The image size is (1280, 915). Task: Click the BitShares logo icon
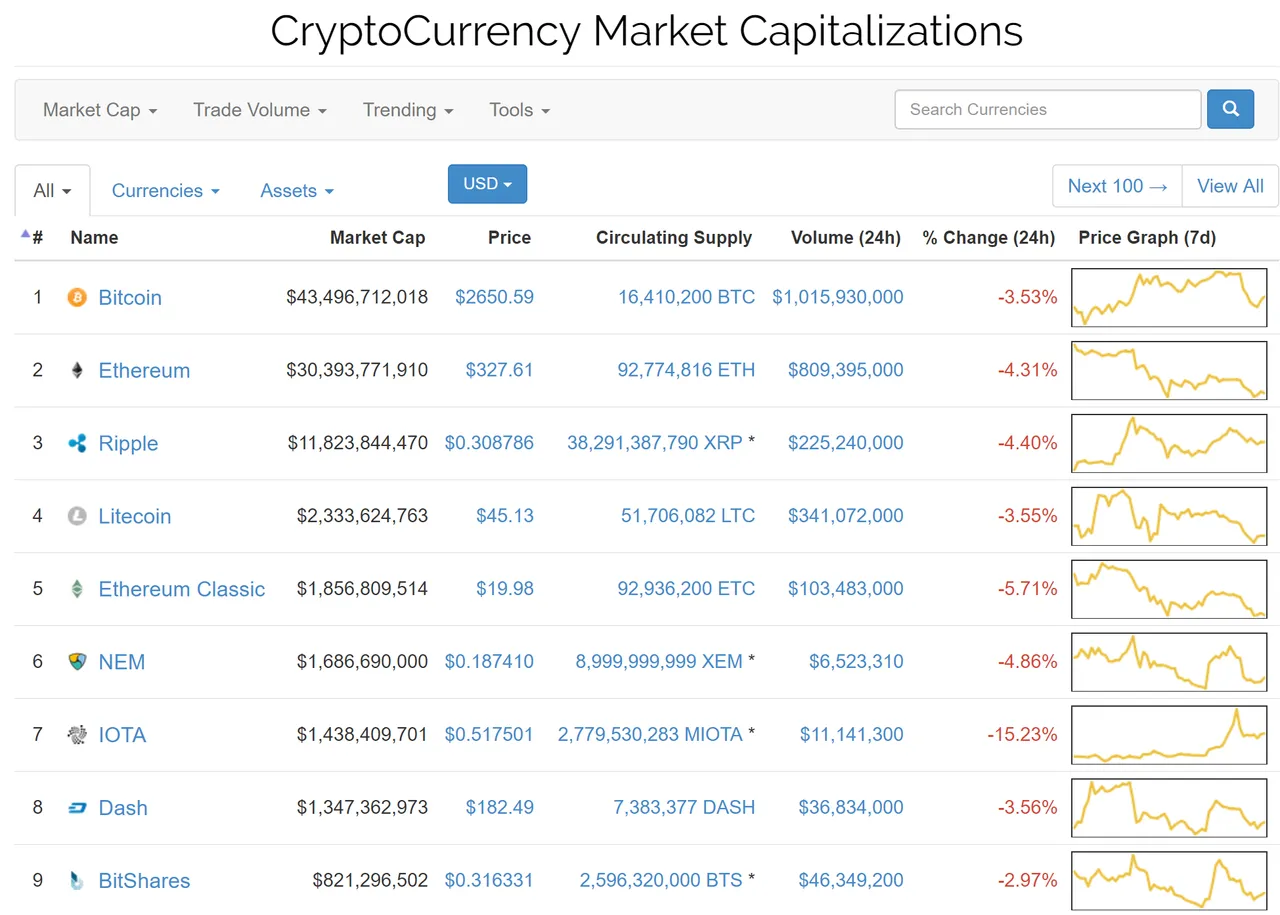tap(77, 881)
